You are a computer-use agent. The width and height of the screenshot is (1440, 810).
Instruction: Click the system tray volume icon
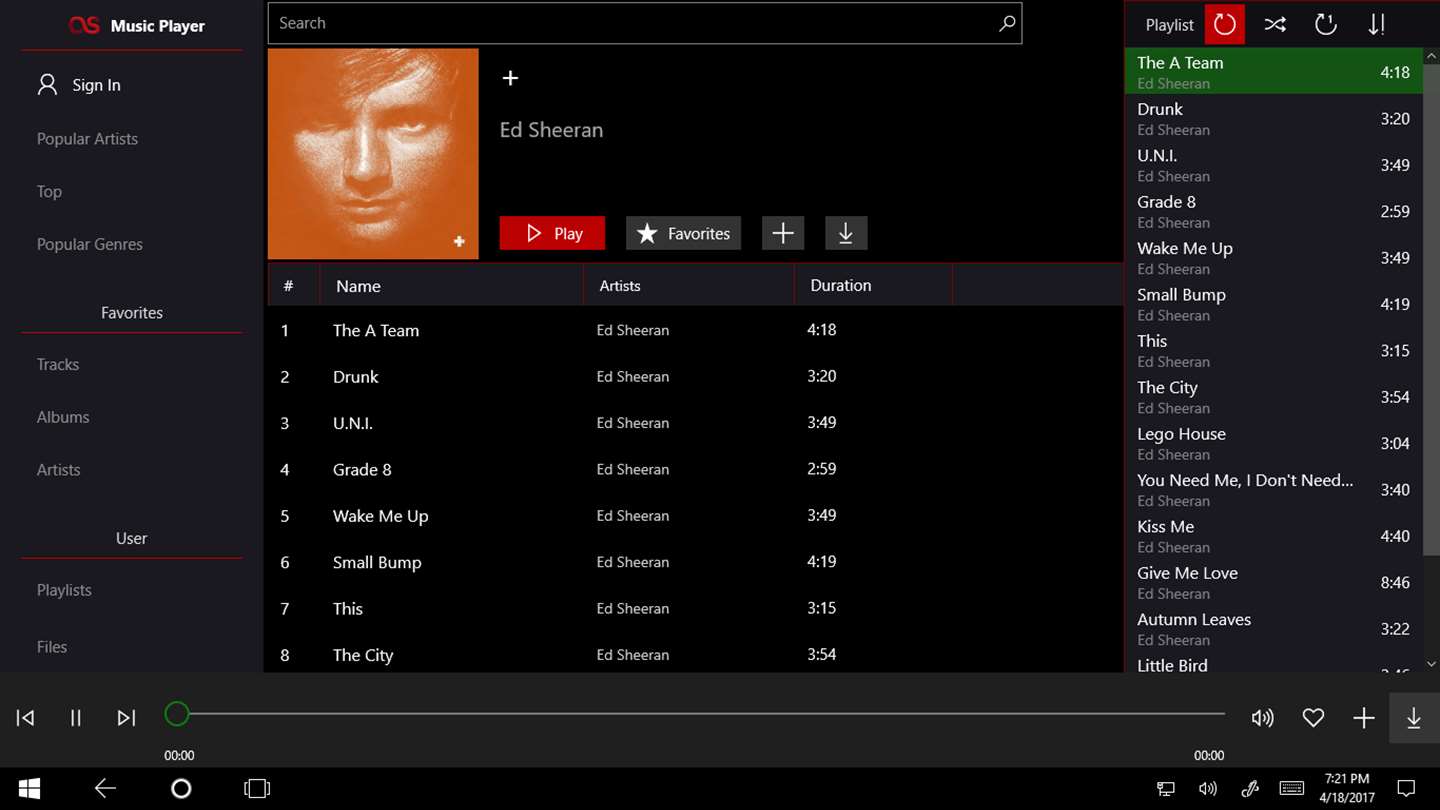coord(1208,789)
